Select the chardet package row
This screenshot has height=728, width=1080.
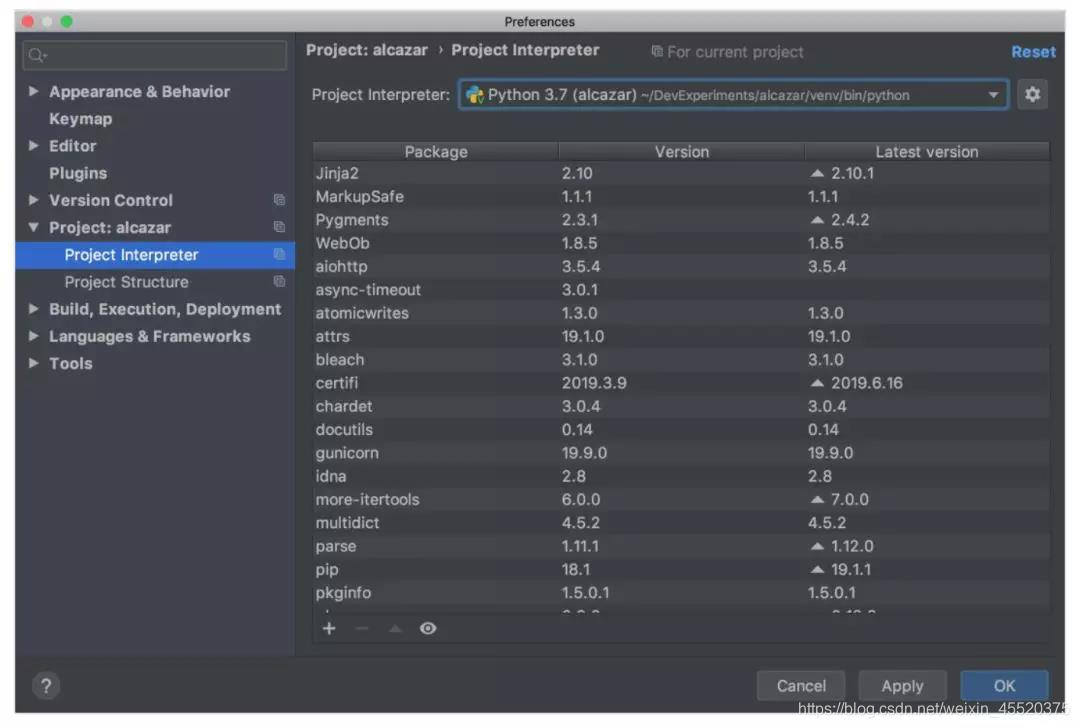pyautogui.click(x=681, y=406)
